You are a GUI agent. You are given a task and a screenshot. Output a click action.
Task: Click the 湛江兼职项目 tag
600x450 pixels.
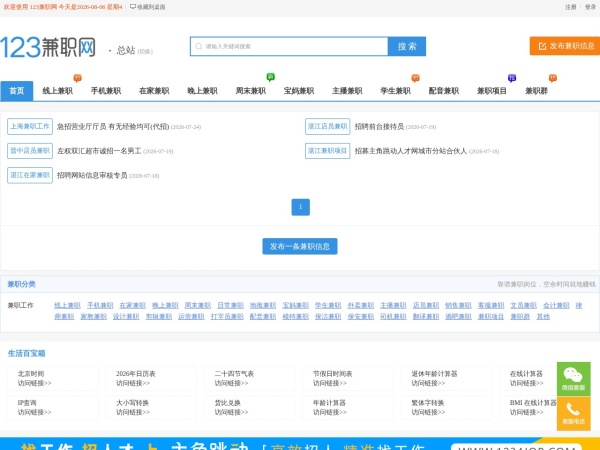pos(328,151)
